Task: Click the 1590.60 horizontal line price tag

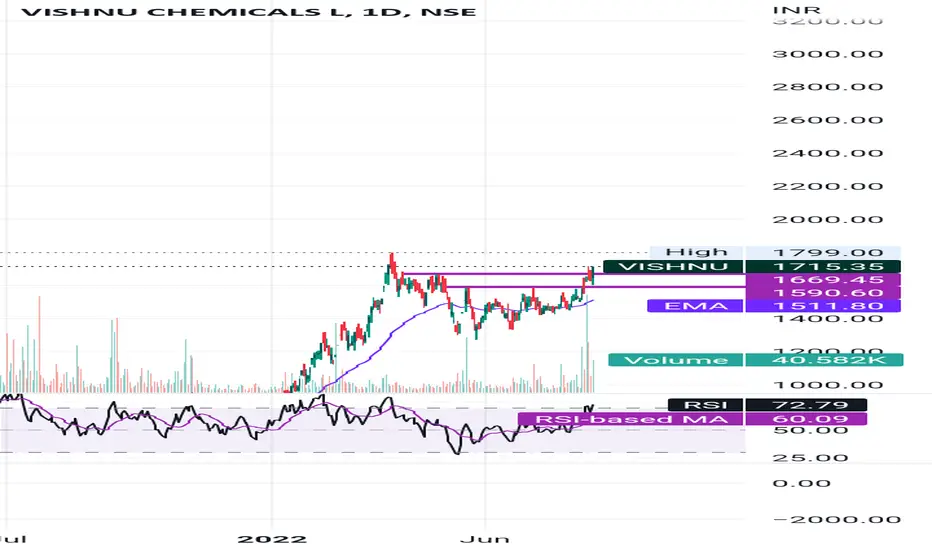Action: point(823,293)
